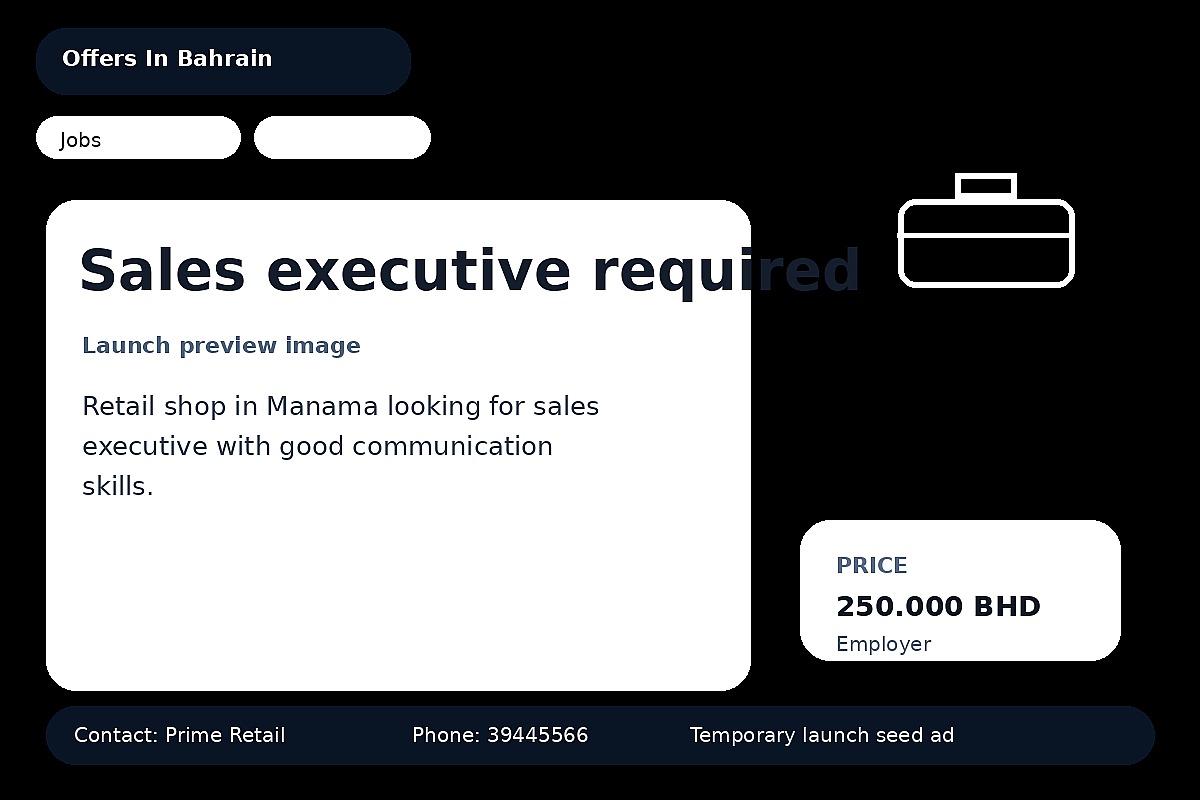Screen dimensions: 1200x800
Task: Click the Temporary launch seed ad notice
Action: pyautogui.click(x=821, y=735)
